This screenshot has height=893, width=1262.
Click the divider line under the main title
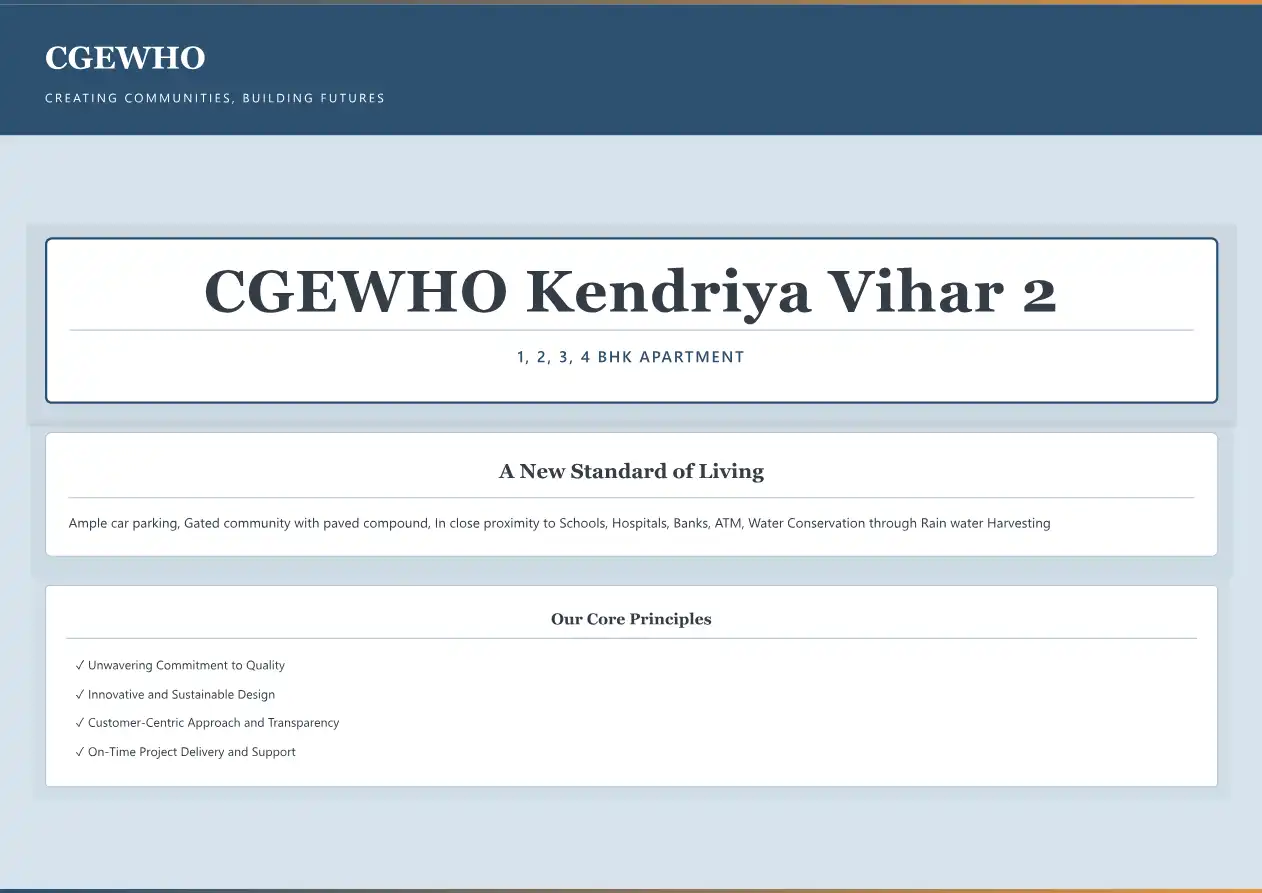point(630,330)
